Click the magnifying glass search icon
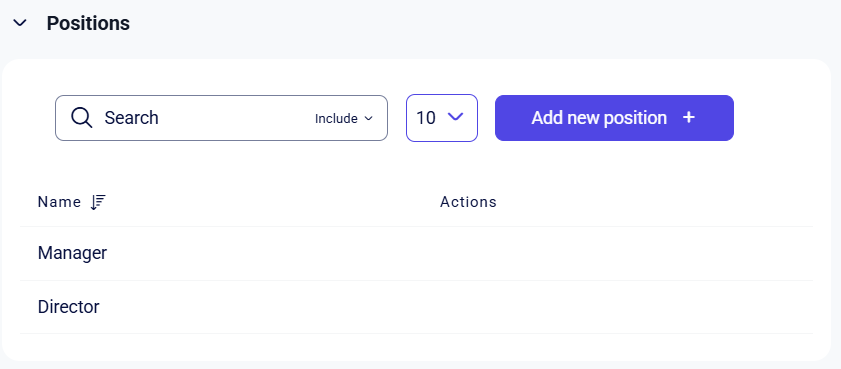Viewport: 841px width, 369px height. tap(82, 117)
